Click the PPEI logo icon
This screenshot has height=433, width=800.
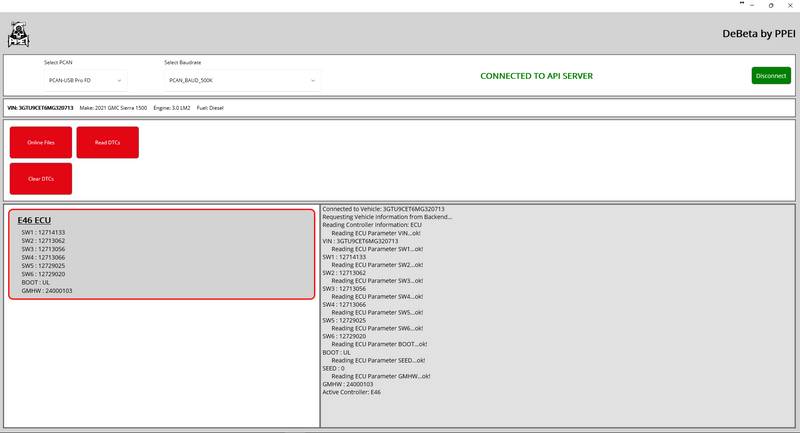click(x=18, y=36)
